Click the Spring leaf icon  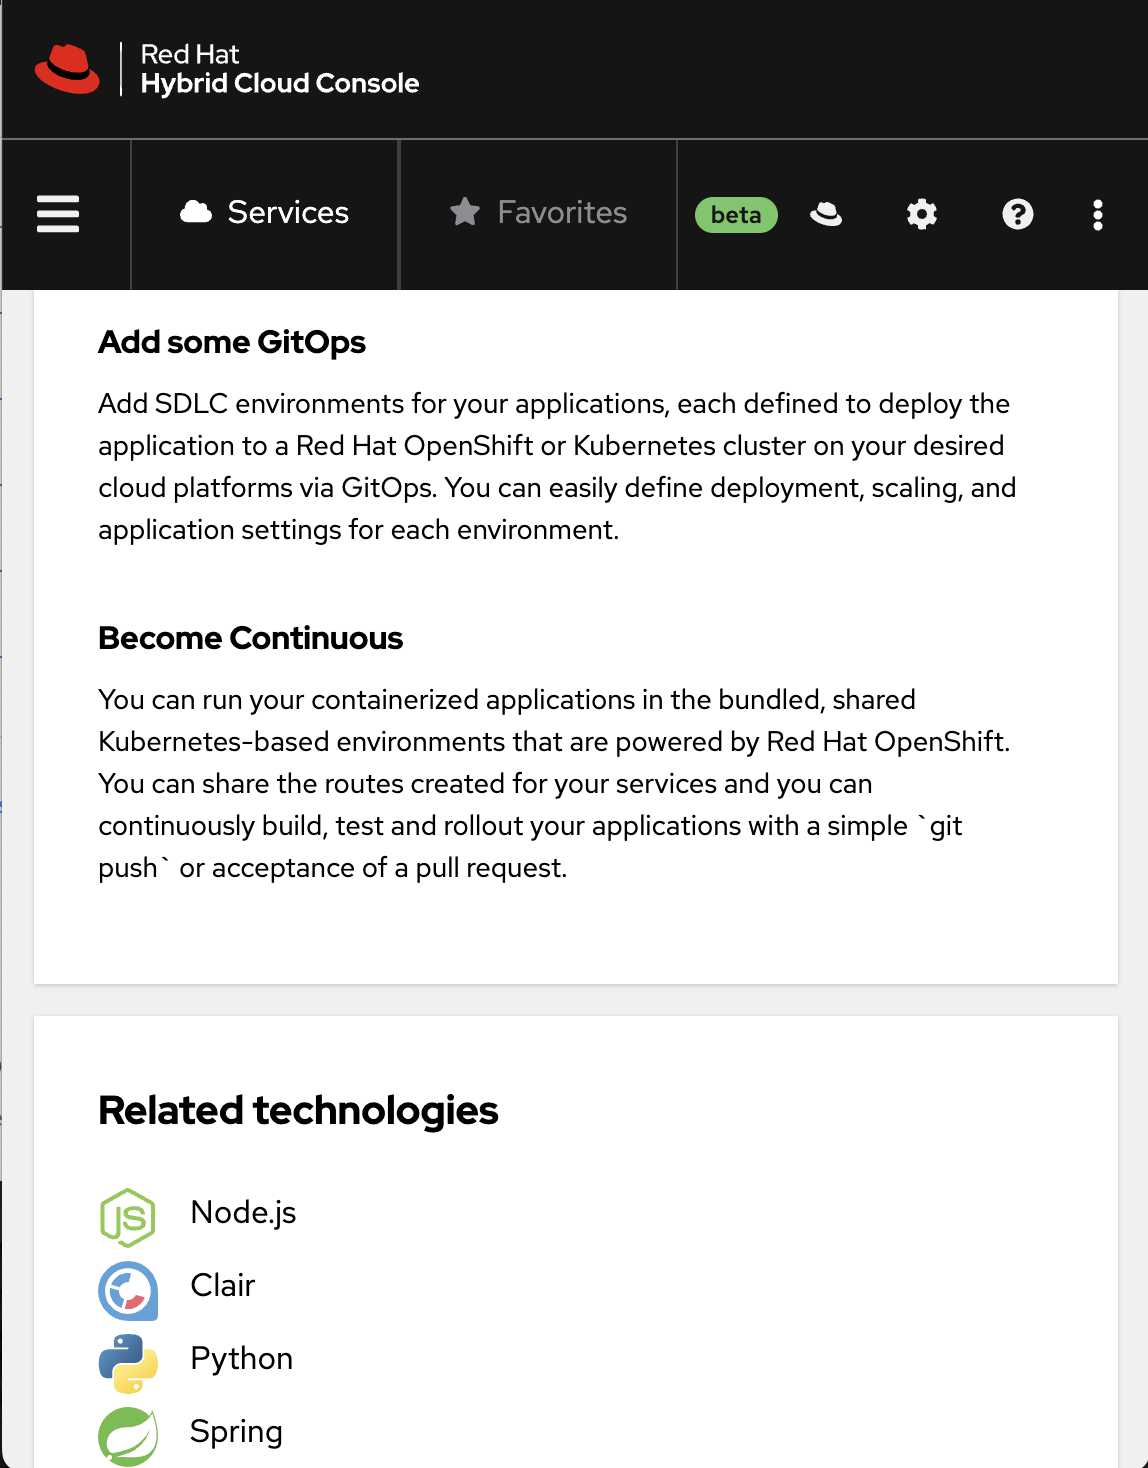click(x=128, y=1436)
